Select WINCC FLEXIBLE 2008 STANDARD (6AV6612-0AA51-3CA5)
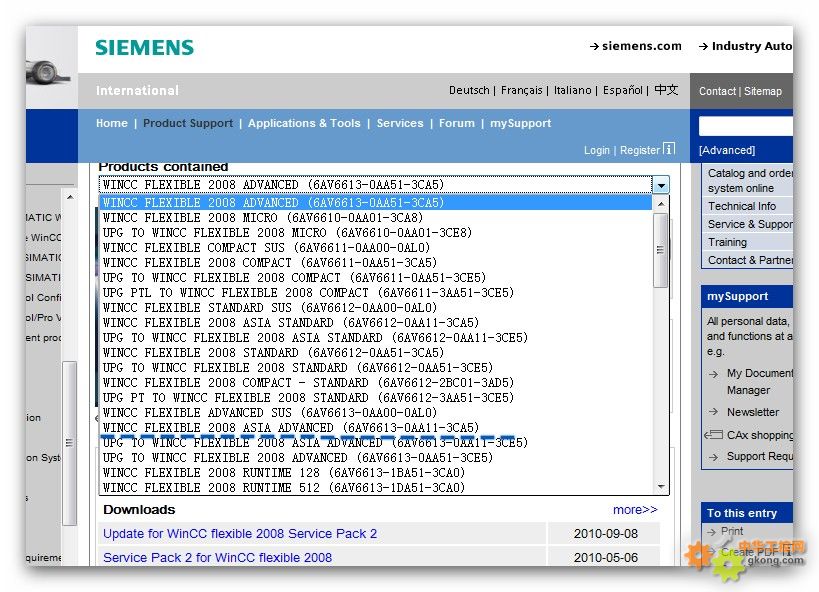The height and width of the screenshot is (592, 819). [376, 353]
